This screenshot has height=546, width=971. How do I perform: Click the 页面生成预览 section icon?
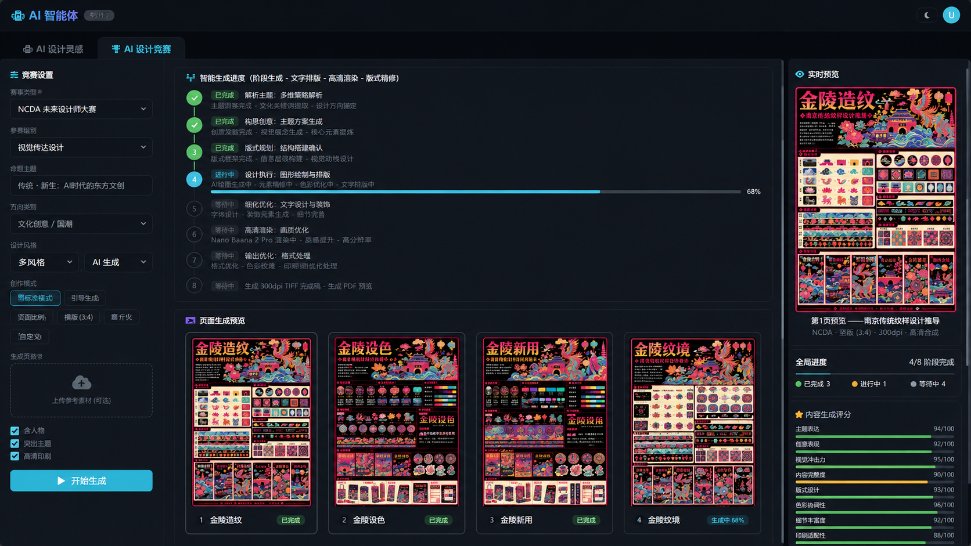click(x=190, y=321)
